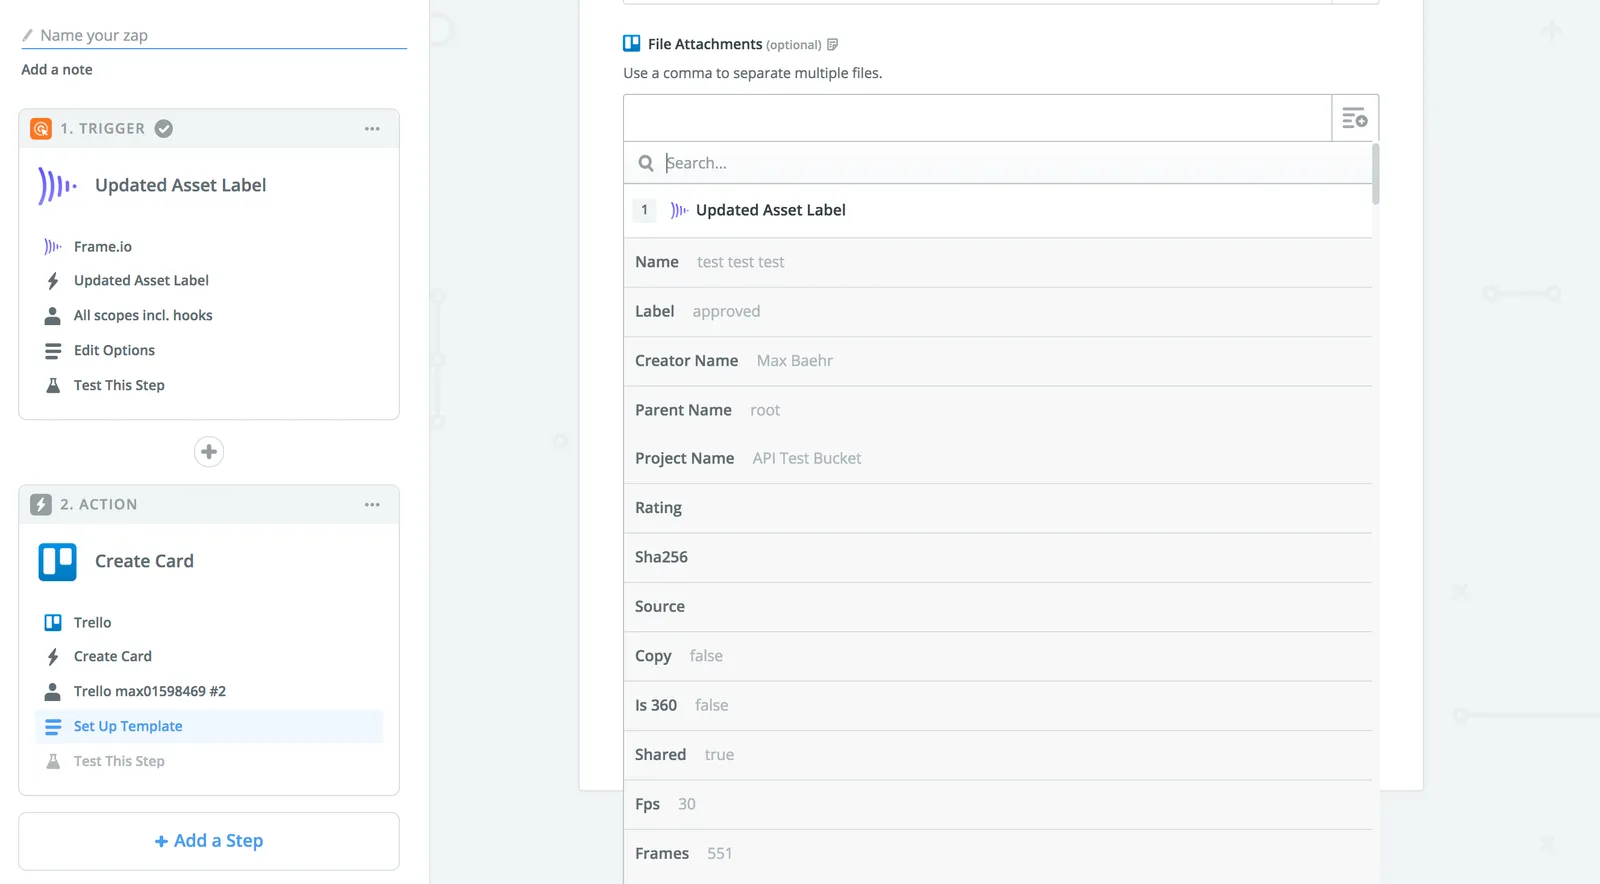Click the trigger completed checkmark badge
This screenshot has width=1600, height=884.
(164, 129)
